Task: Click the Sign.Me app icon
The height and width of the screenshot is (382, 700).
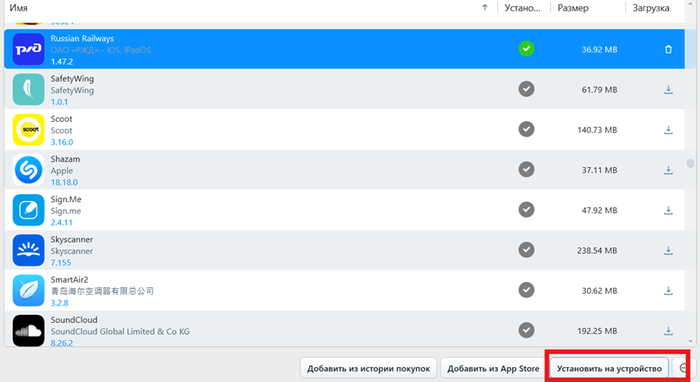Action: [x=29, y=210]
